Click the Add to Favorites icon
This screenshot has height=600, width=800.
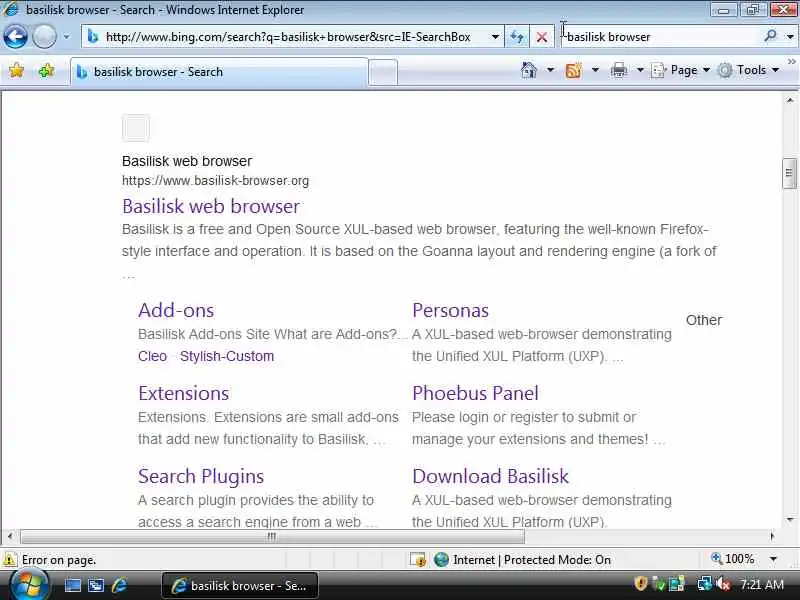point(46,70)
